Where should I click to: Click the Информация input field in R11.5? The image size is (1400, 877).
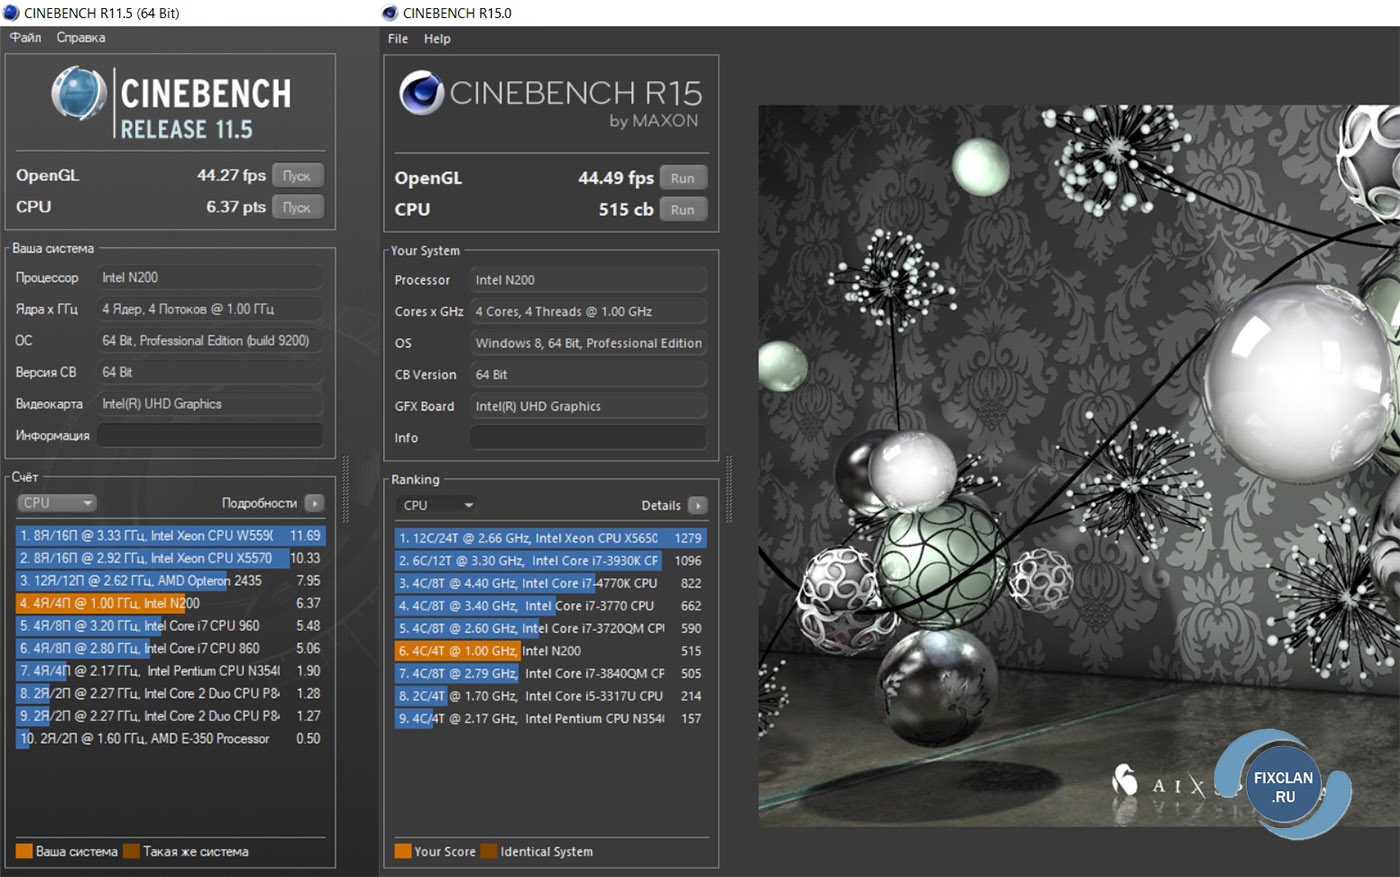(x=210, y=435)
